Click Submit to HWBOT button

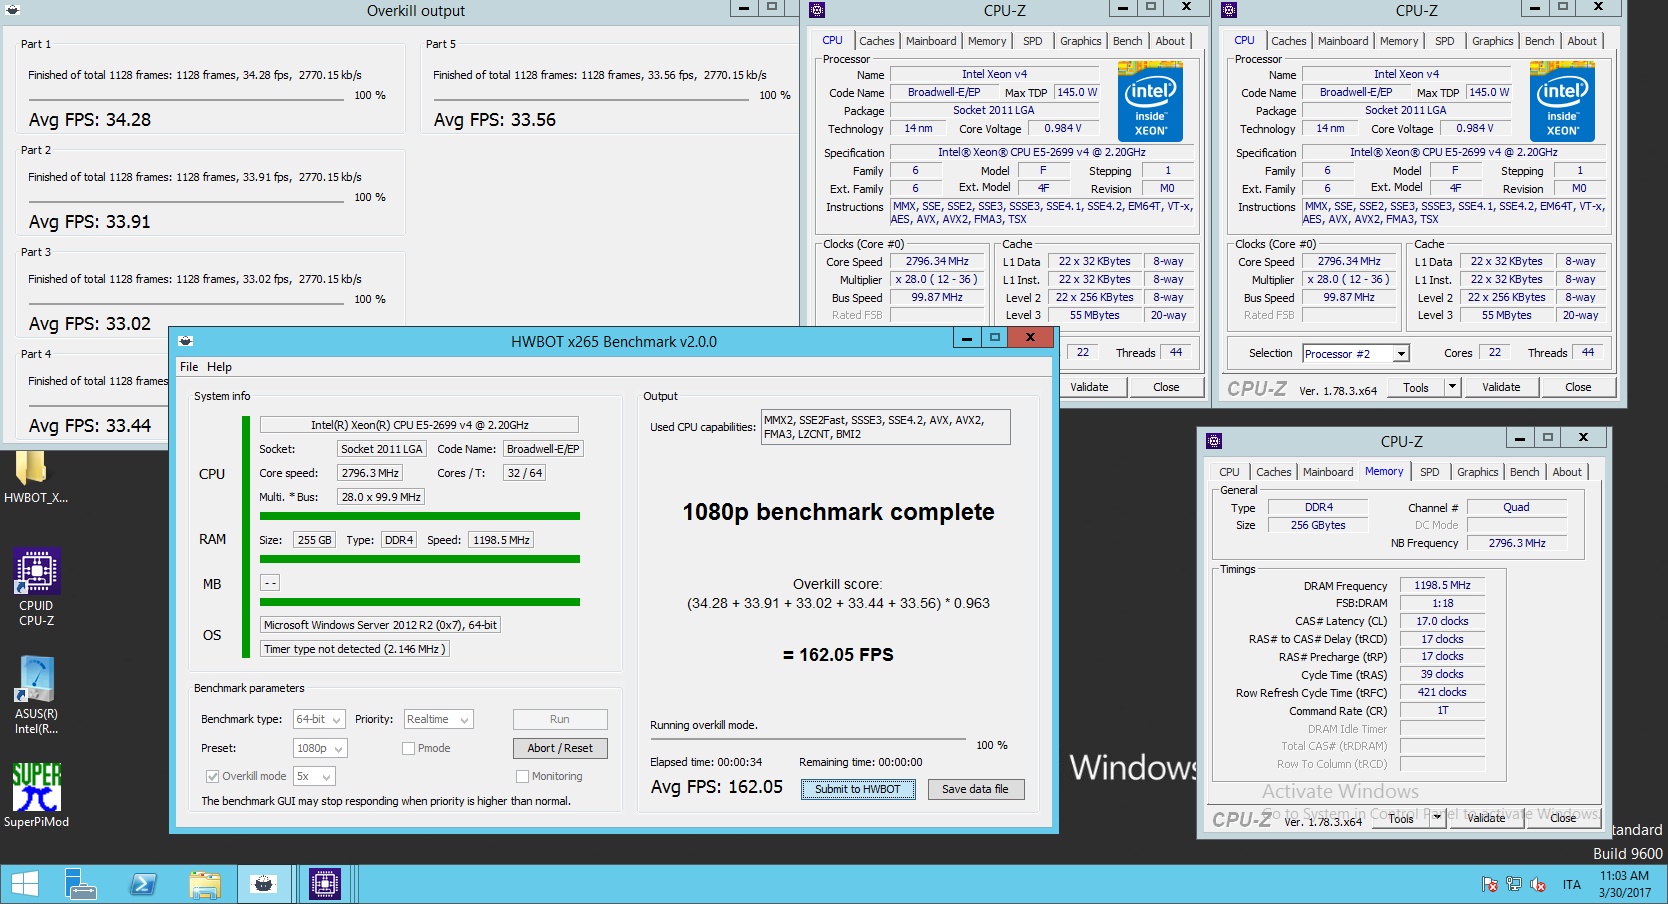click(x=857, y=789)
